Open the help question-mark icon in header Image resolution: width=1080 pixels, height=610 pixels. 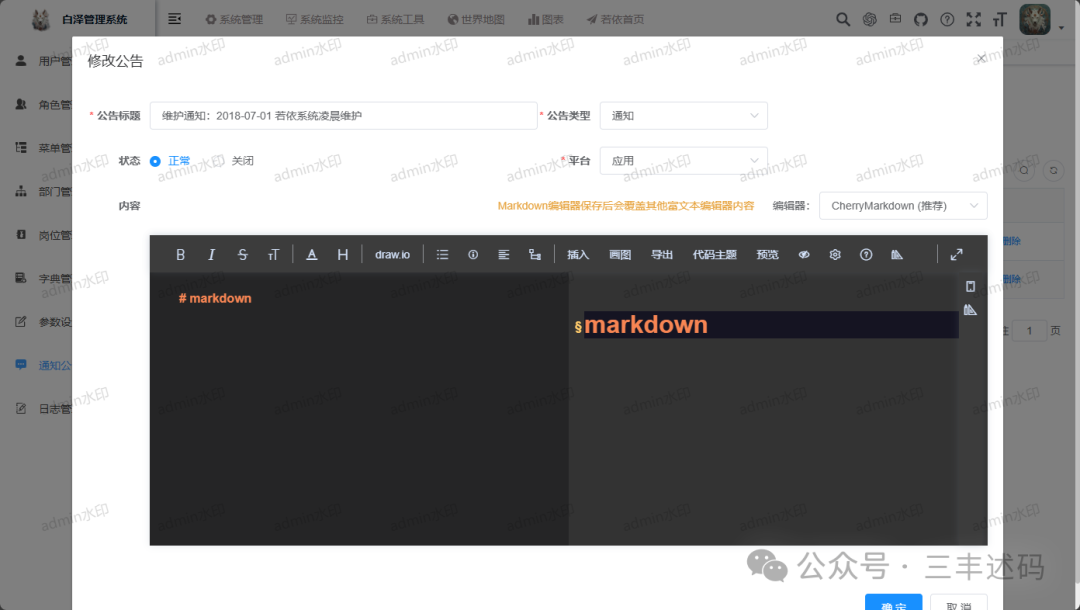(947, 19)
